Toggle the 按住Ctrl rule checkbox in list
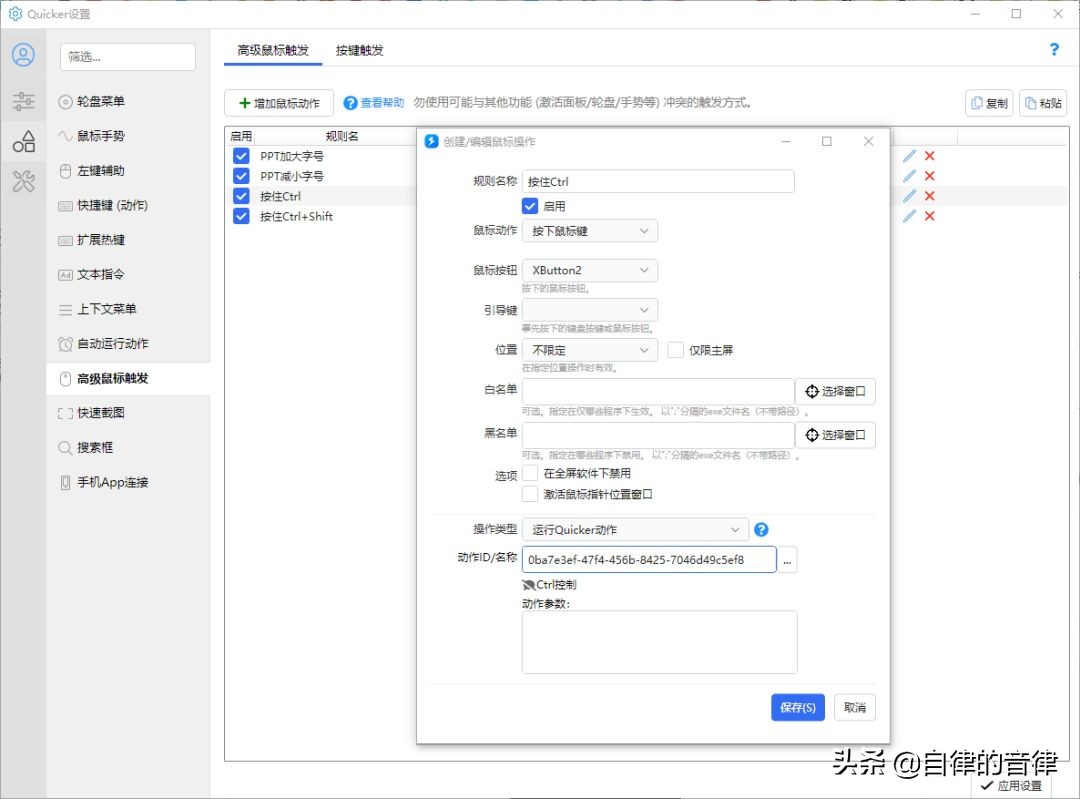The width and height of the screenshot is (1080, 799). coord(241,196)
